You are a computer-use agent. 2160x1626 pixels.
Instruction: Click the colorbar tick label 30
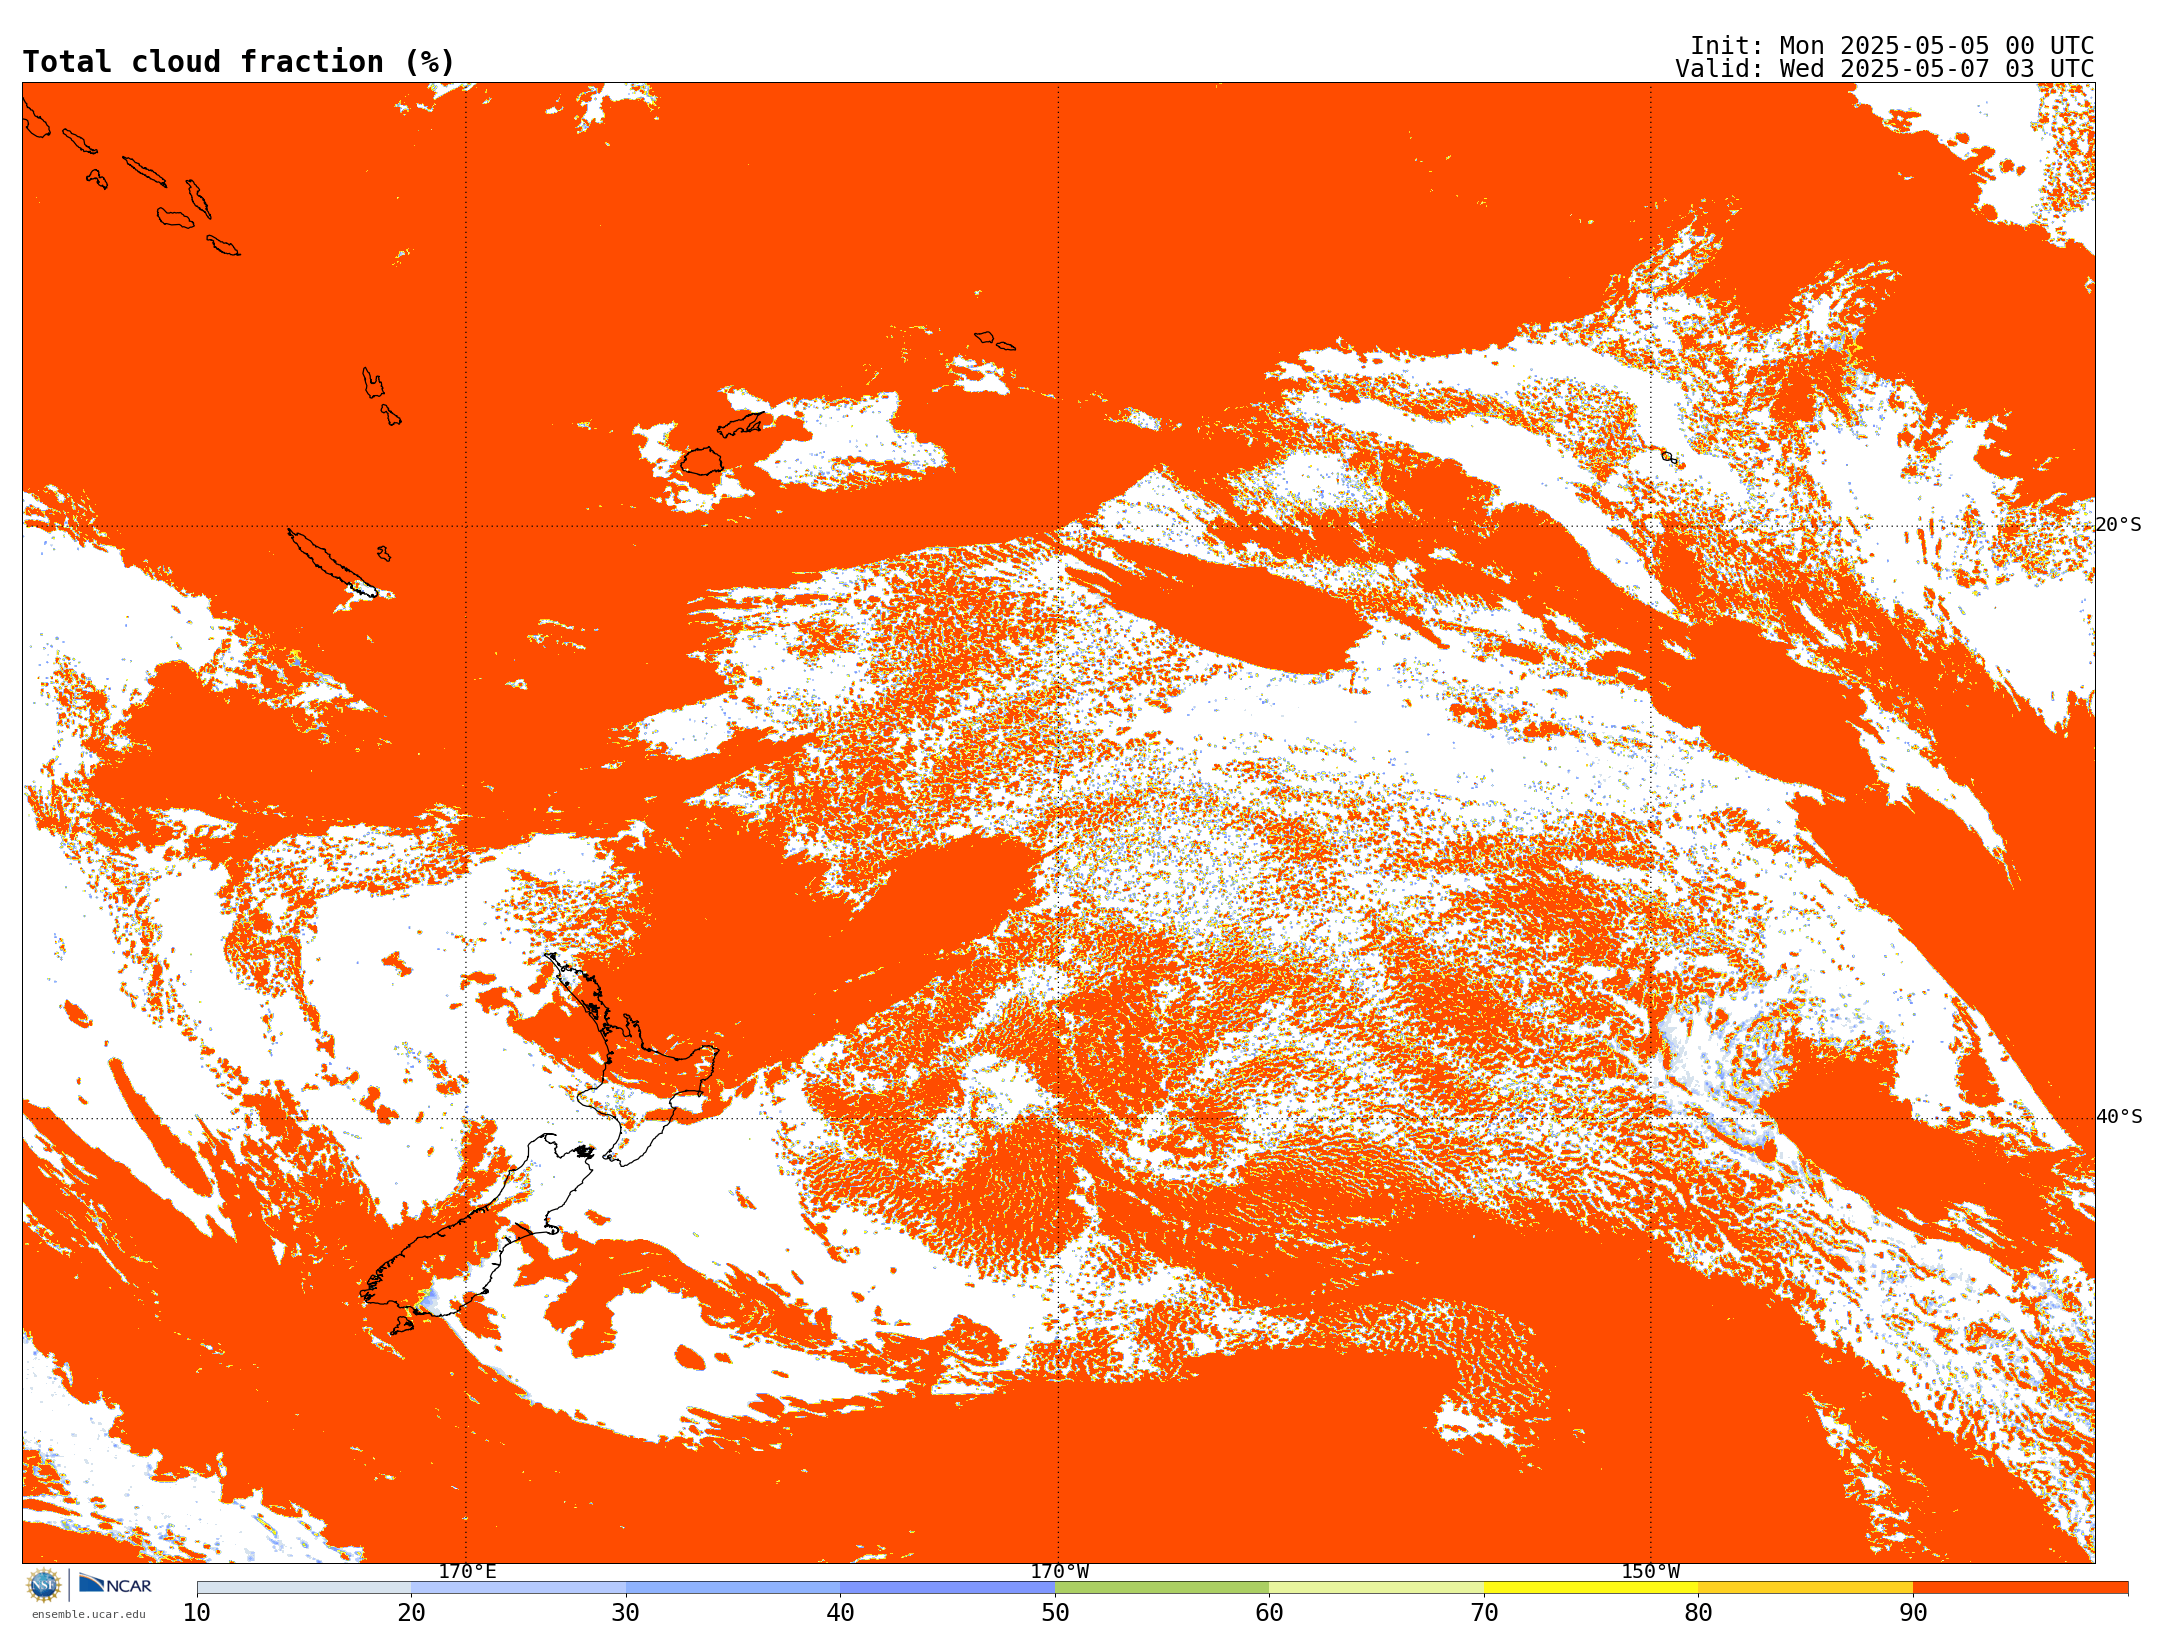[626, 1613]
